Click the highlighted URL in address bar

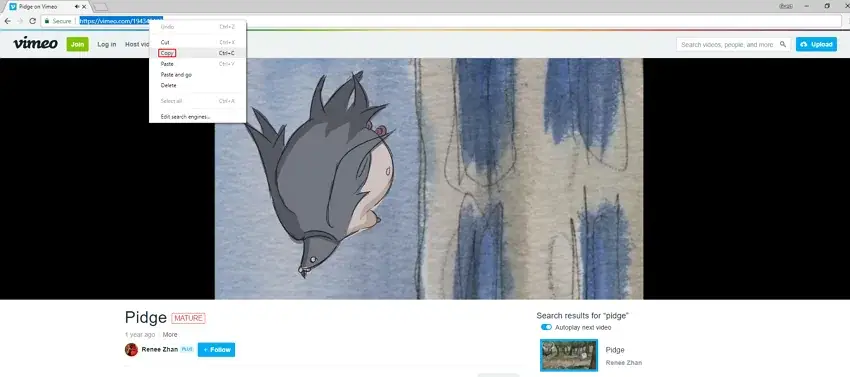click(121, 21)
